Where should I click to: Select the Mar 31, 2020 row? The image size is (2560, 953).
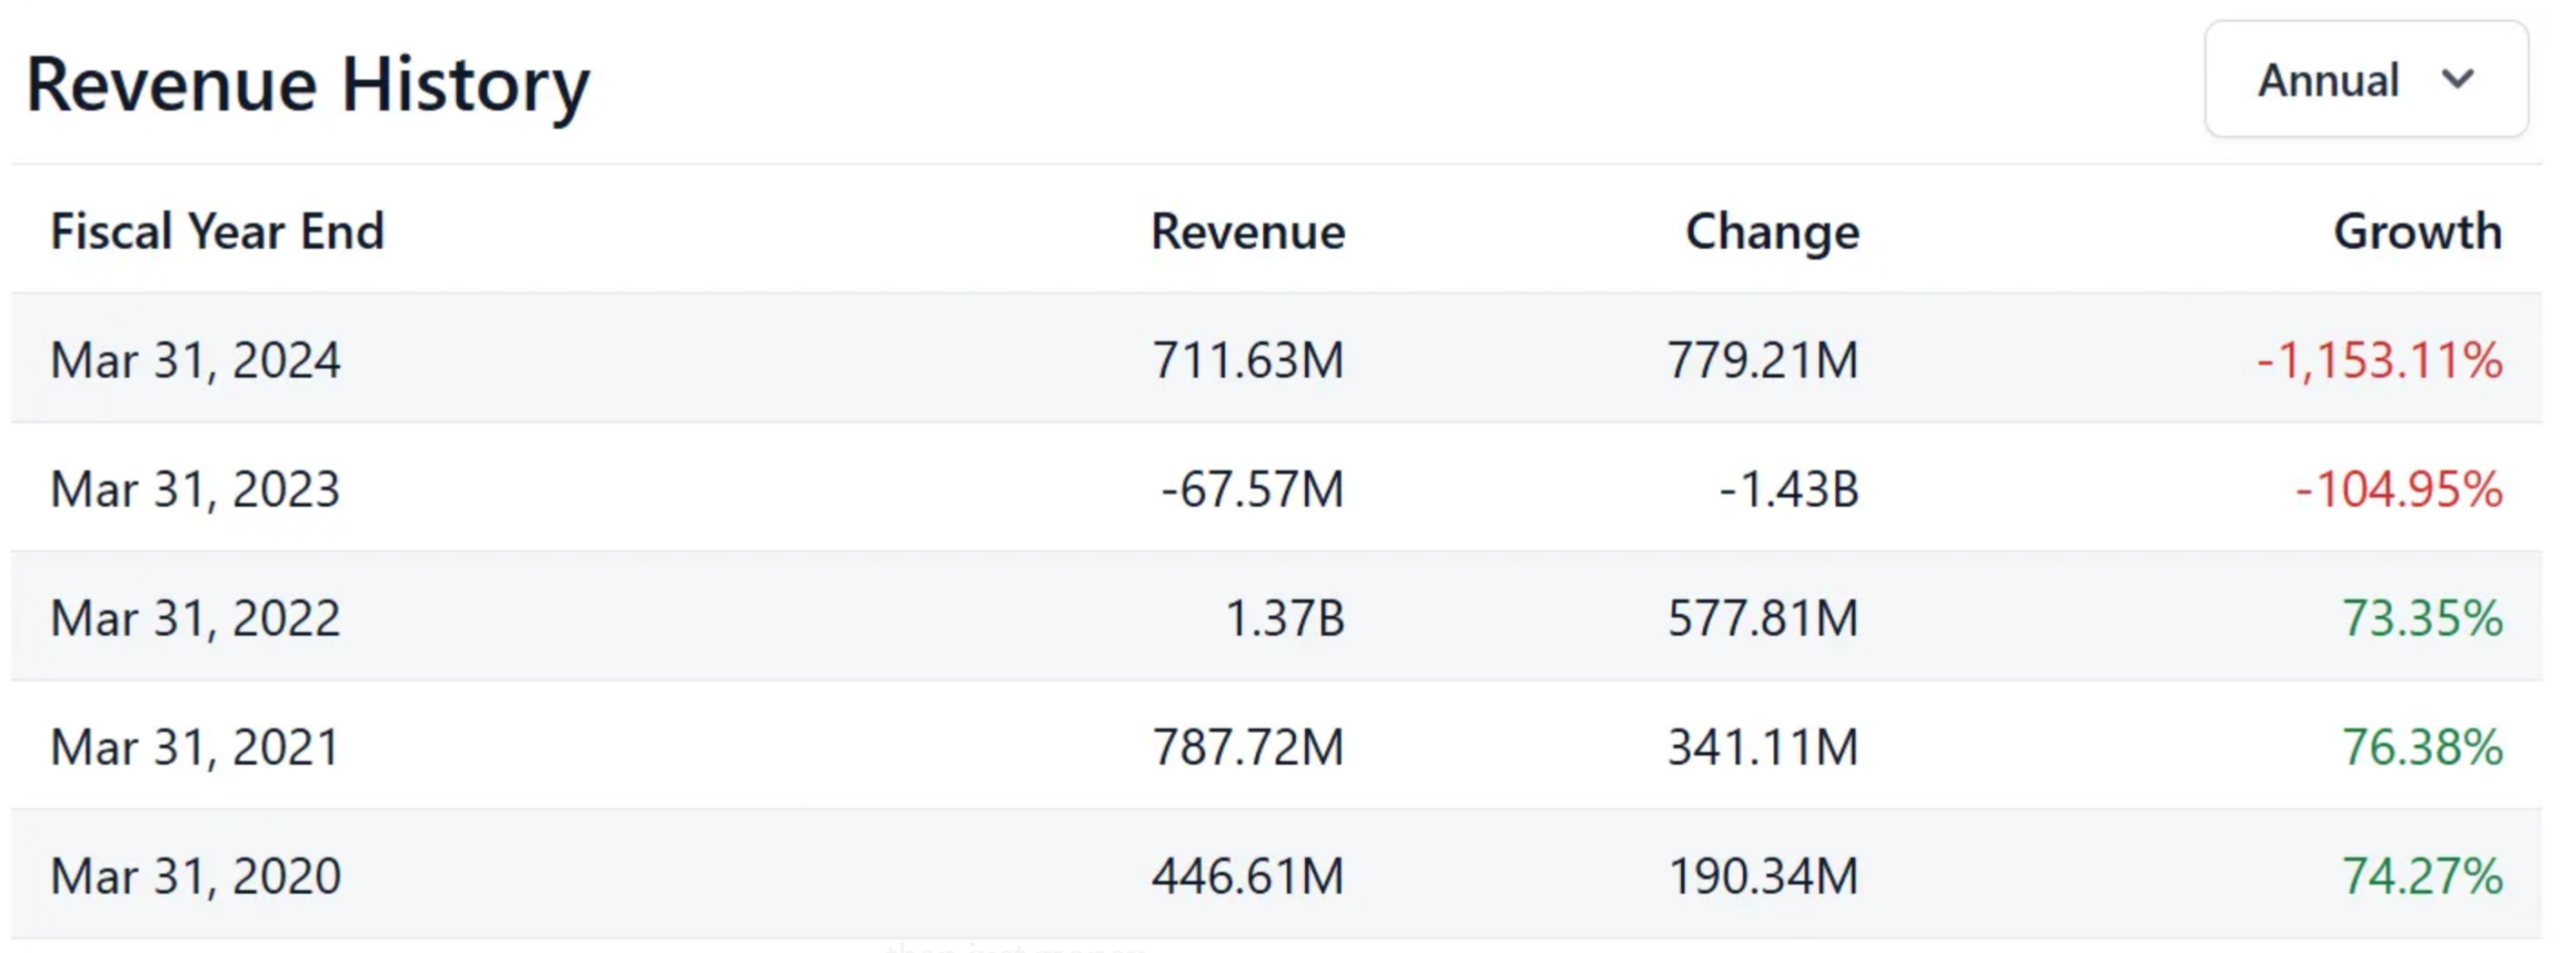click(196, 875)
